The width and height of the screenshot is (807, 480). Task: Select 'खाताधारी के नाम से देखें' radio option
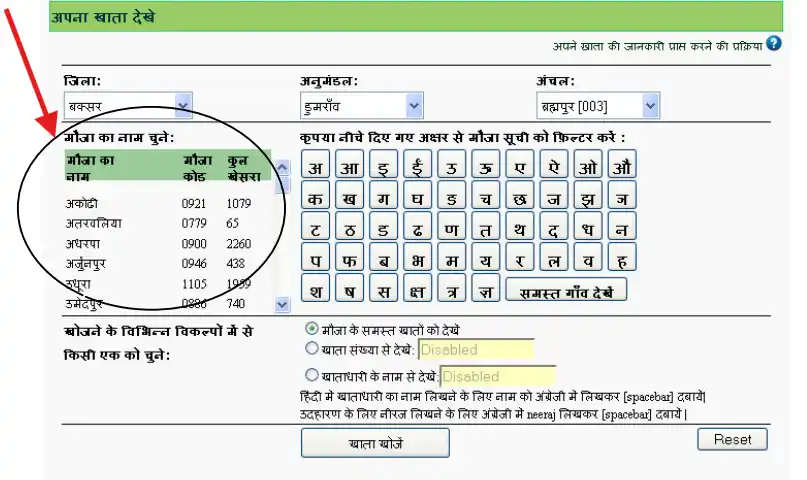click(311, 376)
